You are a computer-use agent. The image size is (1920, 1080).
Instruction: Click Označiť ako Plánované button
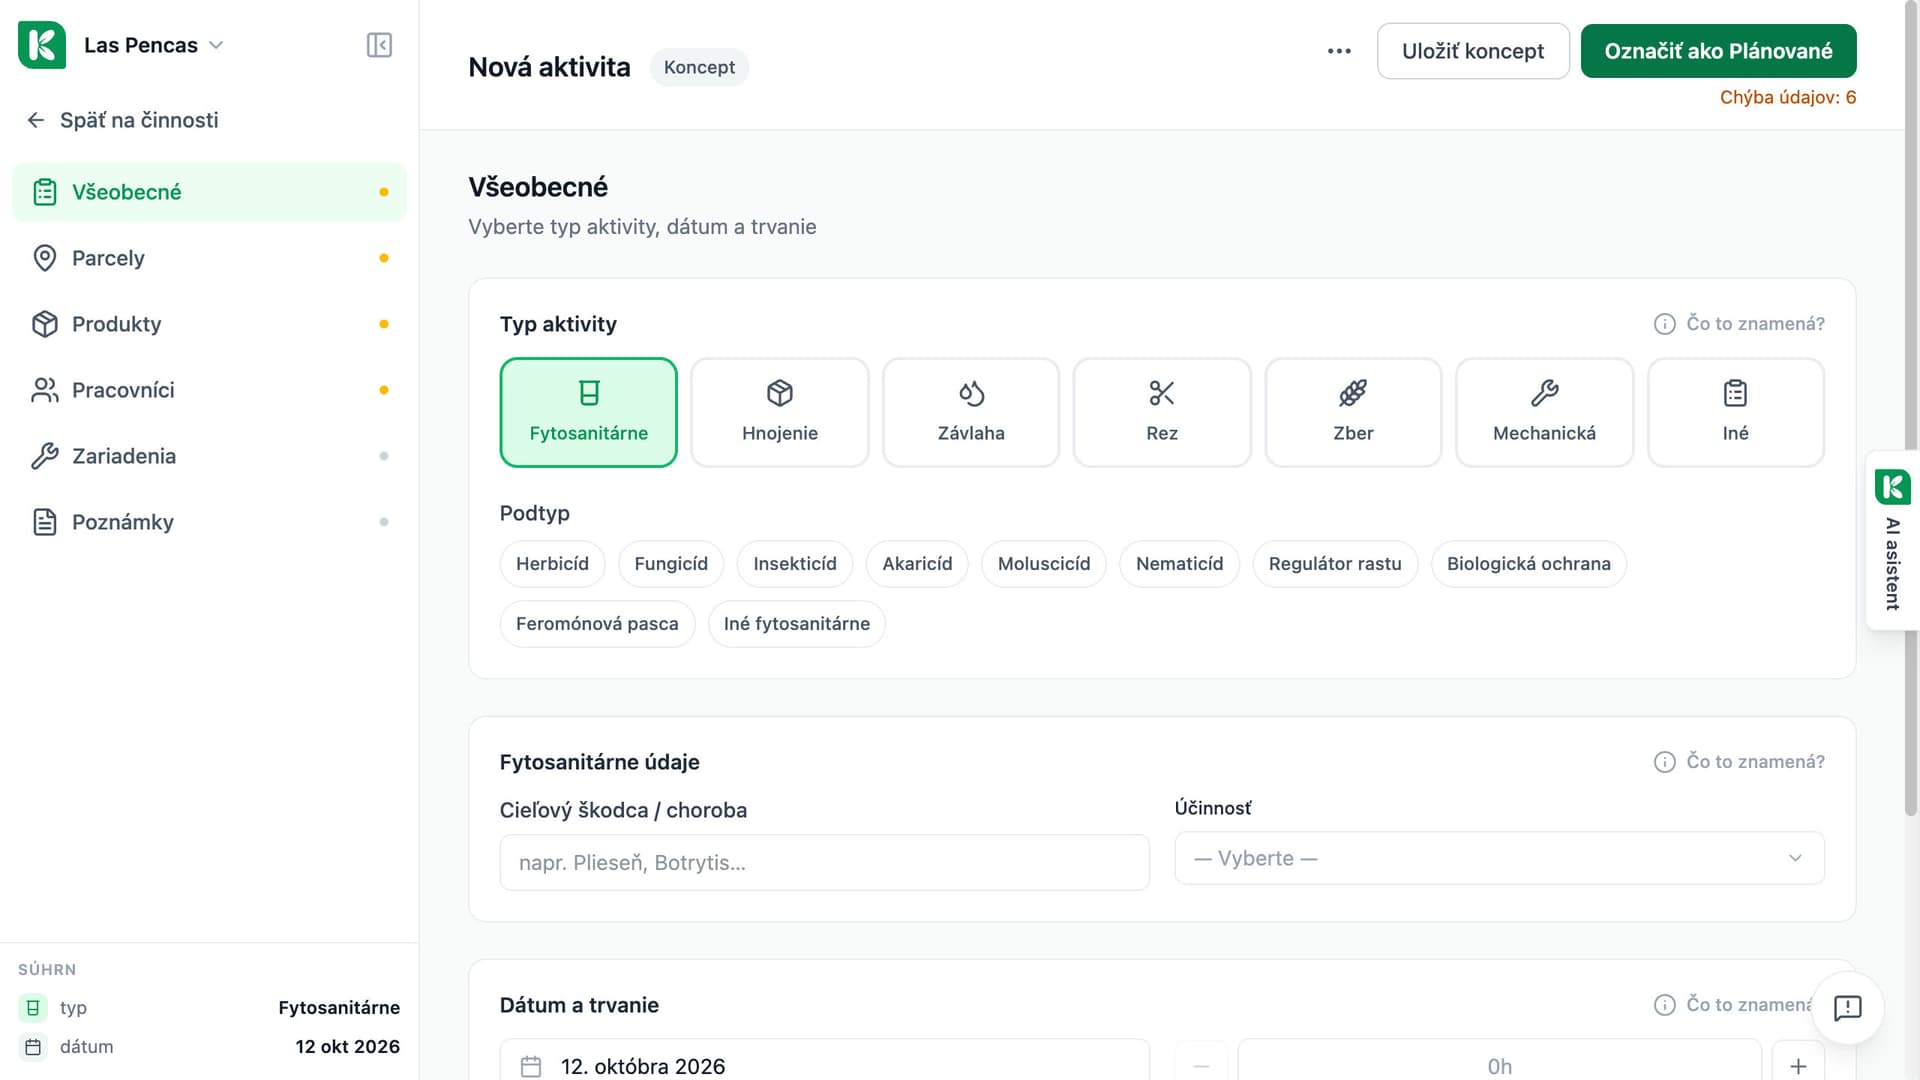(x=1718, y=51)
